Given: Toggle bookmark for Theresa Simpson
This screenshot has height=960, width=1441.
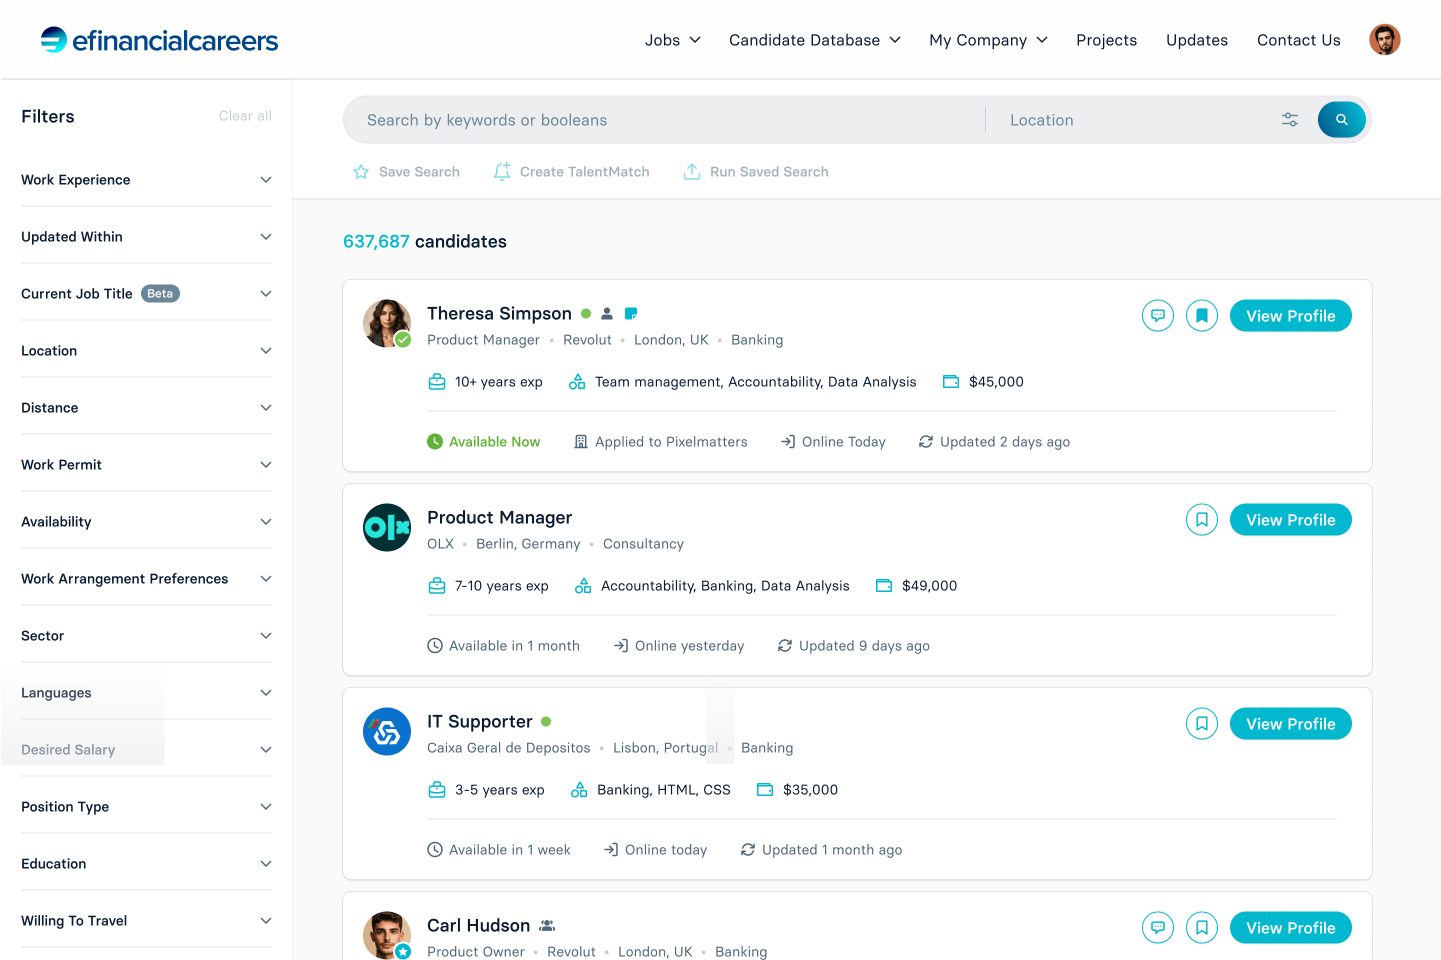Looking at the screenshot, I should coord(1201,316).
